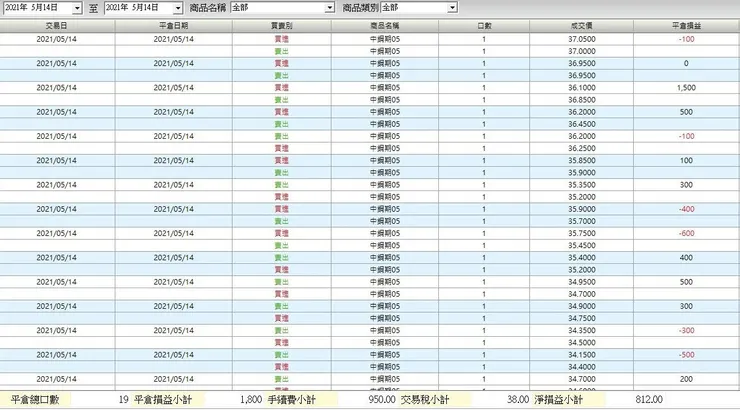The image size is (740, 410).
Task: Click the 平倉總口數 summary label
Action: (x=35, y=400)
